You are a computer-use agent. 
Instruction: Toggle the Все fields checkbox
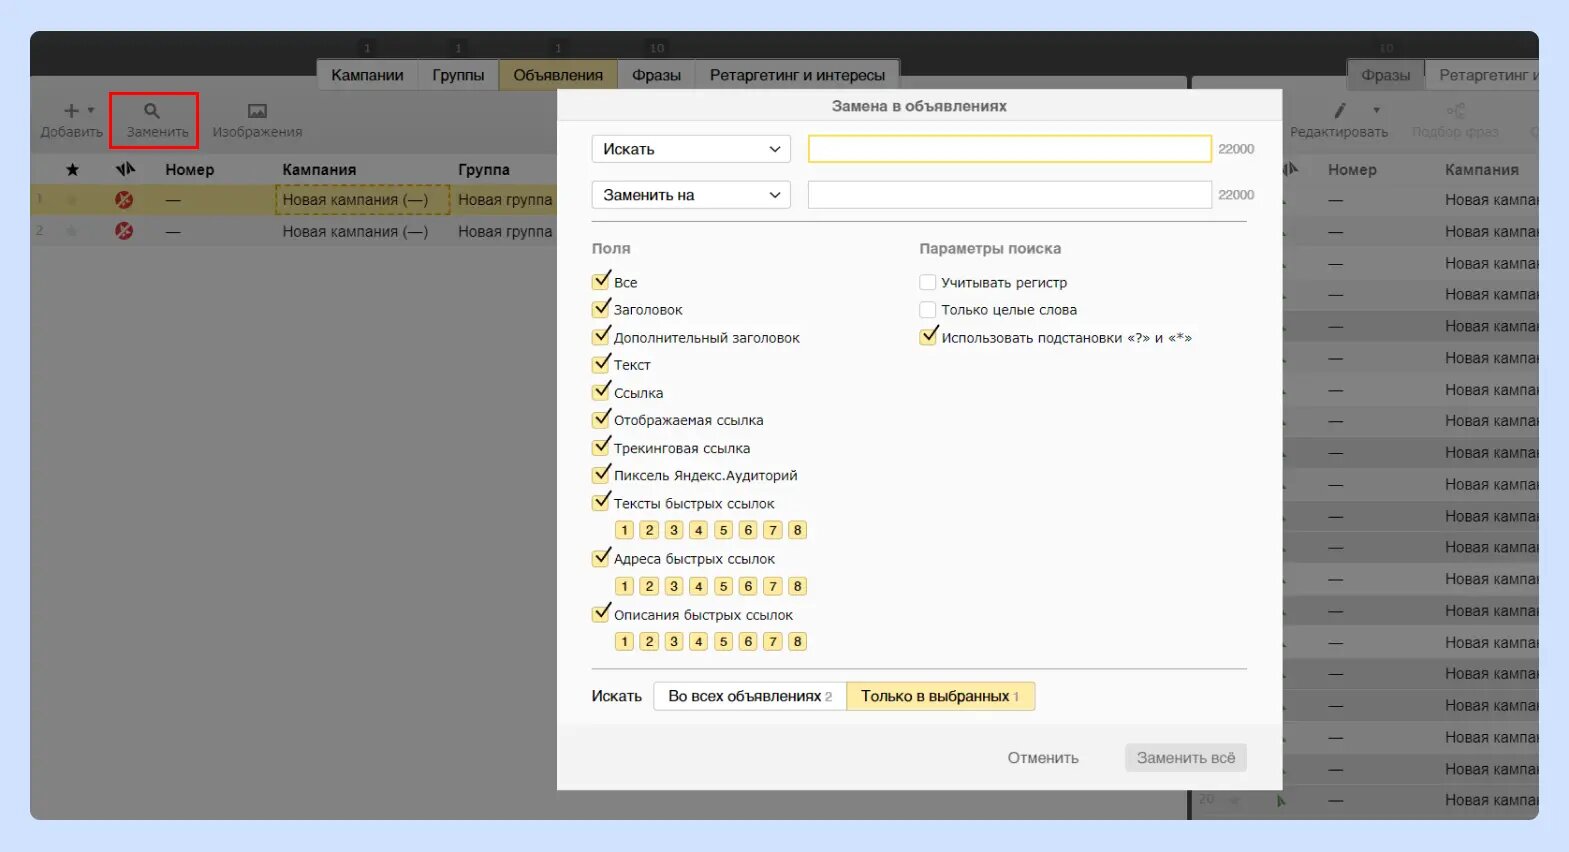(601, 281)
